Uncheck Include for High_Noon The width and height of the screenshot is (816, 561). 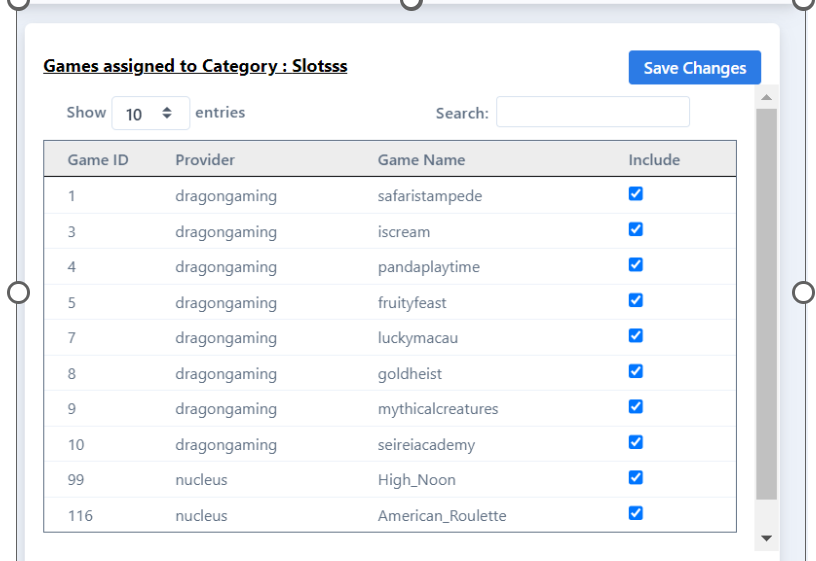pyautogui.click(x=635, y=478)
